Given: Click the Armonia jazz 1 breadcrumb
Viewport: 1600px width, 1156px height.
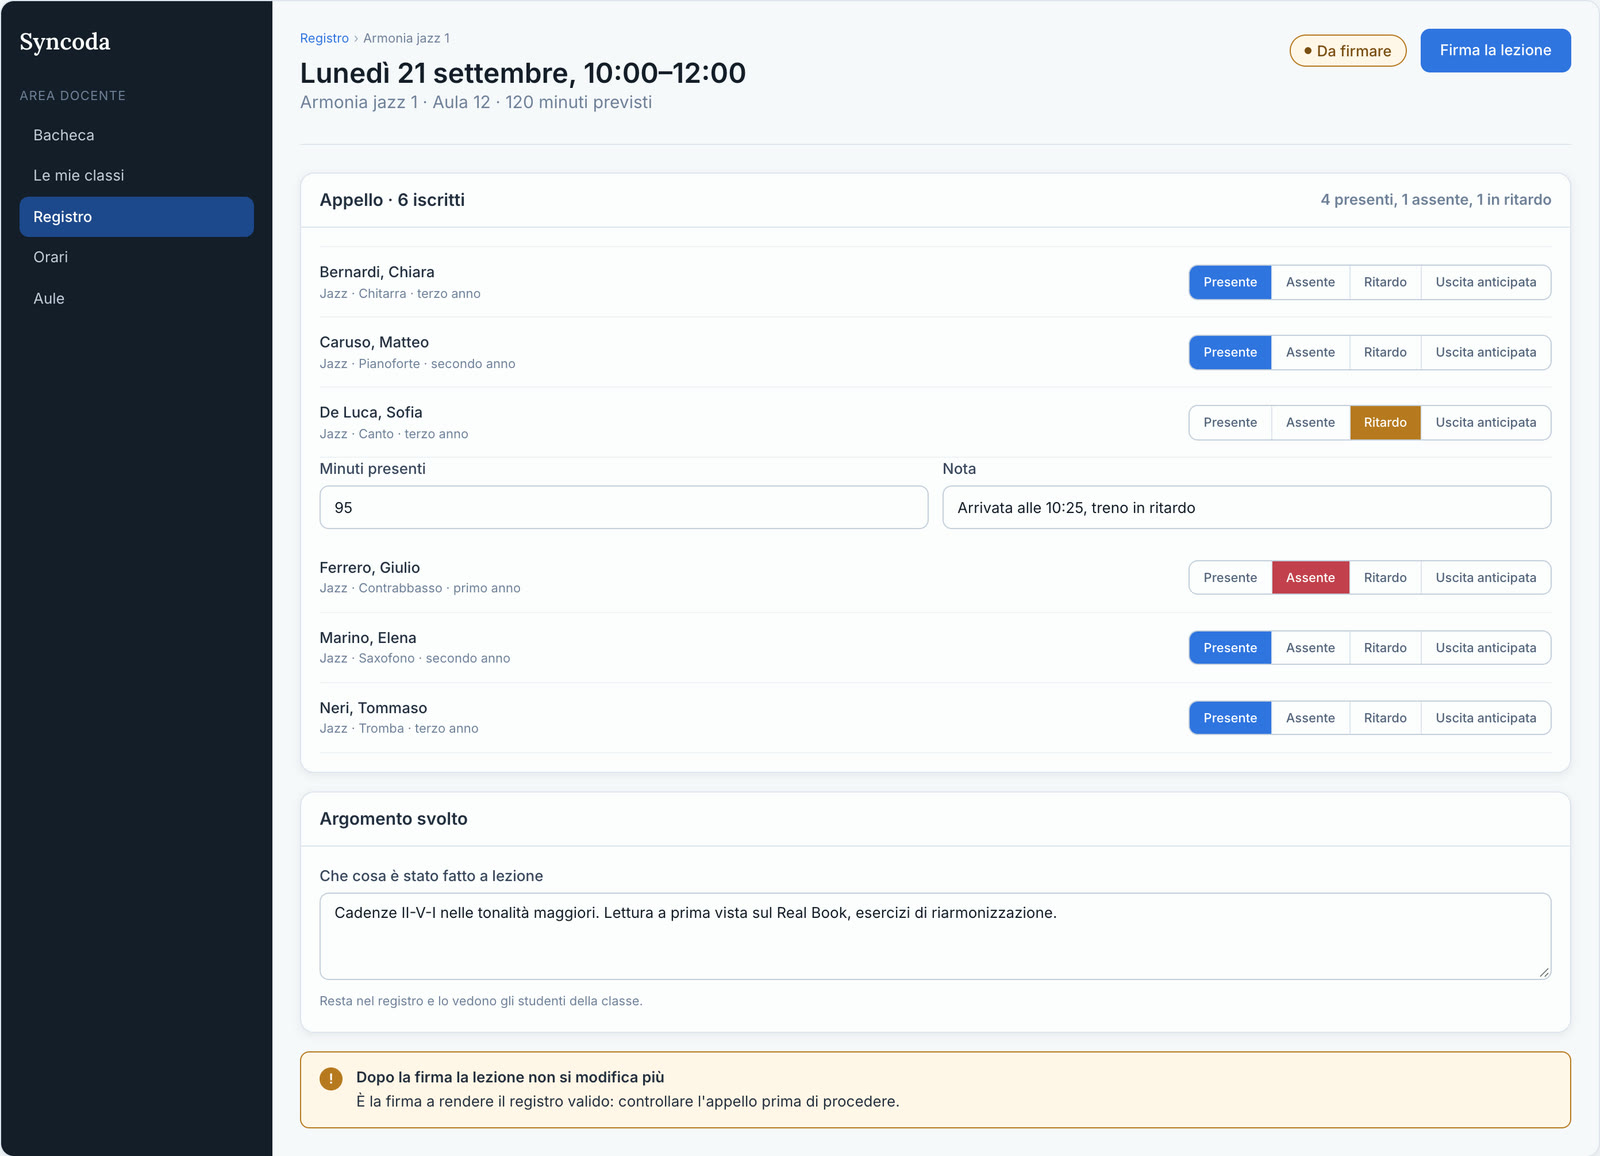Looking at the screenshot, I should 406,38.
